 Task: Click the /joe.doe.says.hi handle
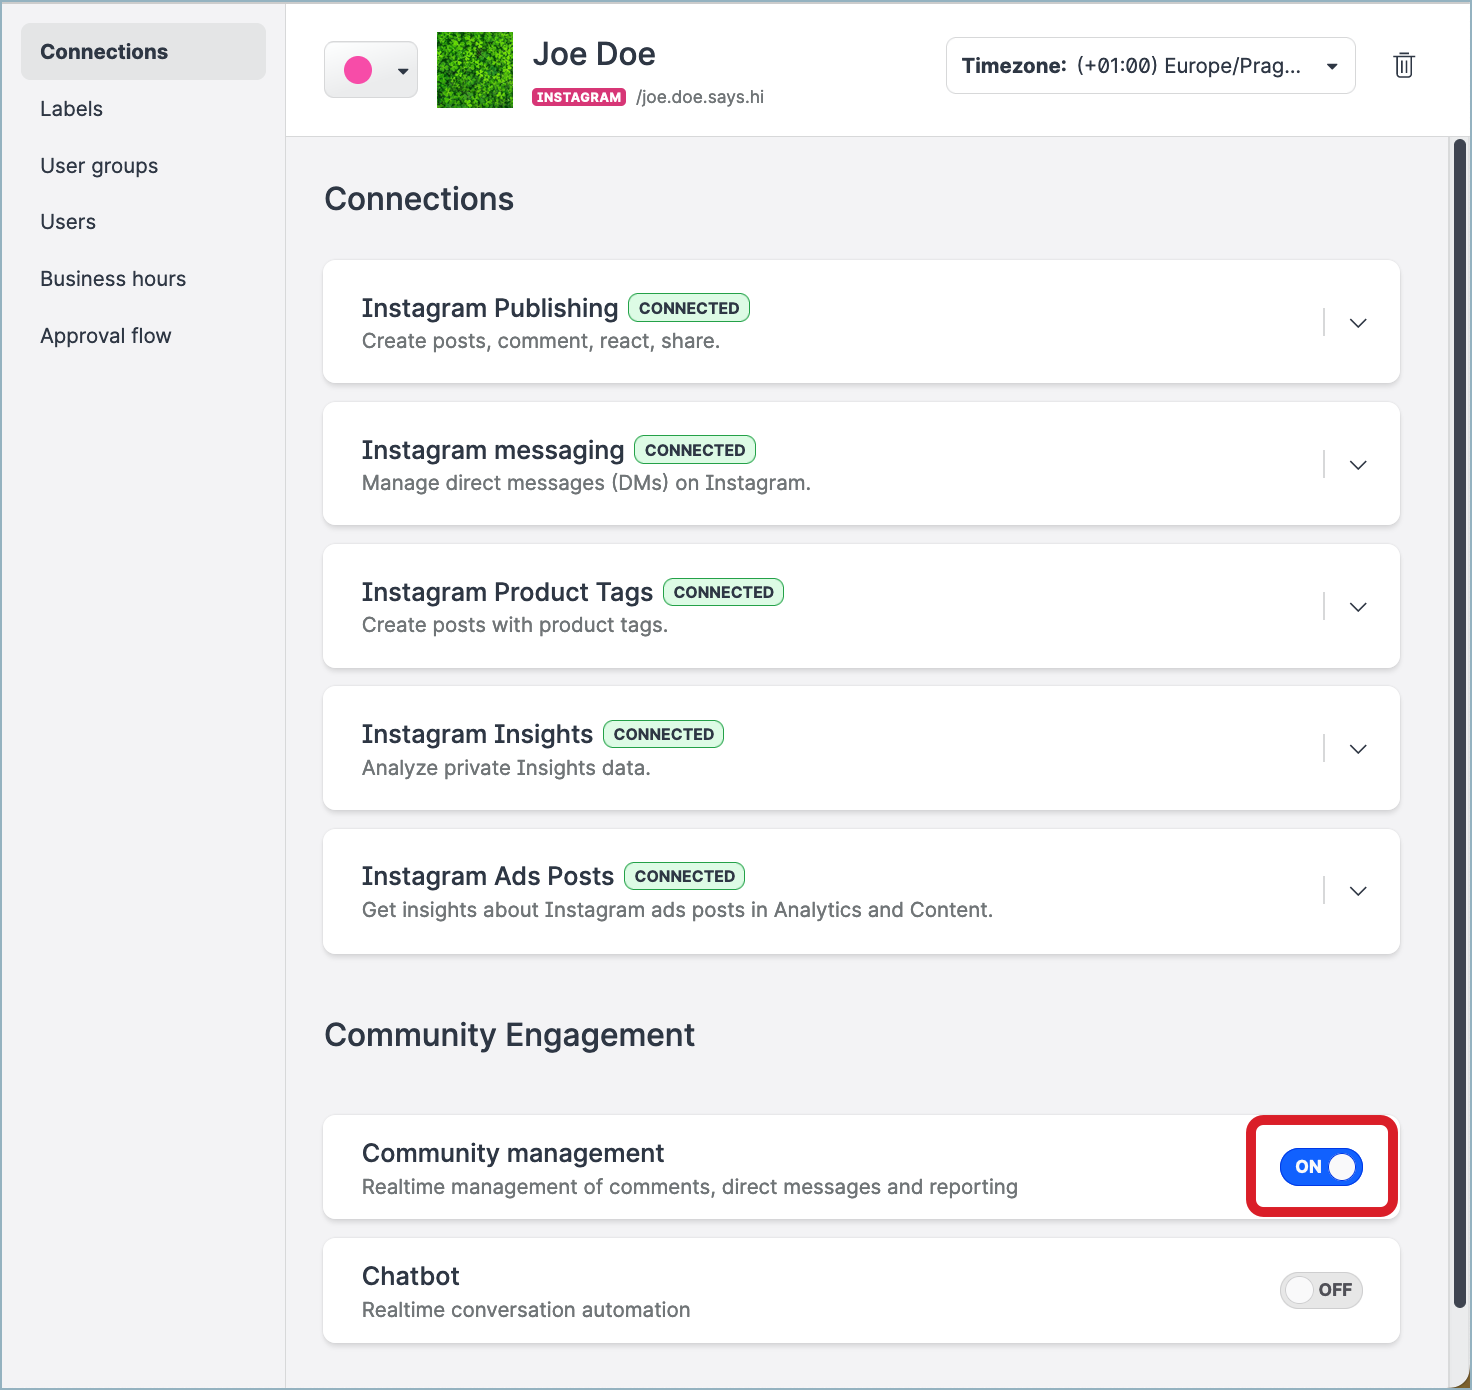700,96
